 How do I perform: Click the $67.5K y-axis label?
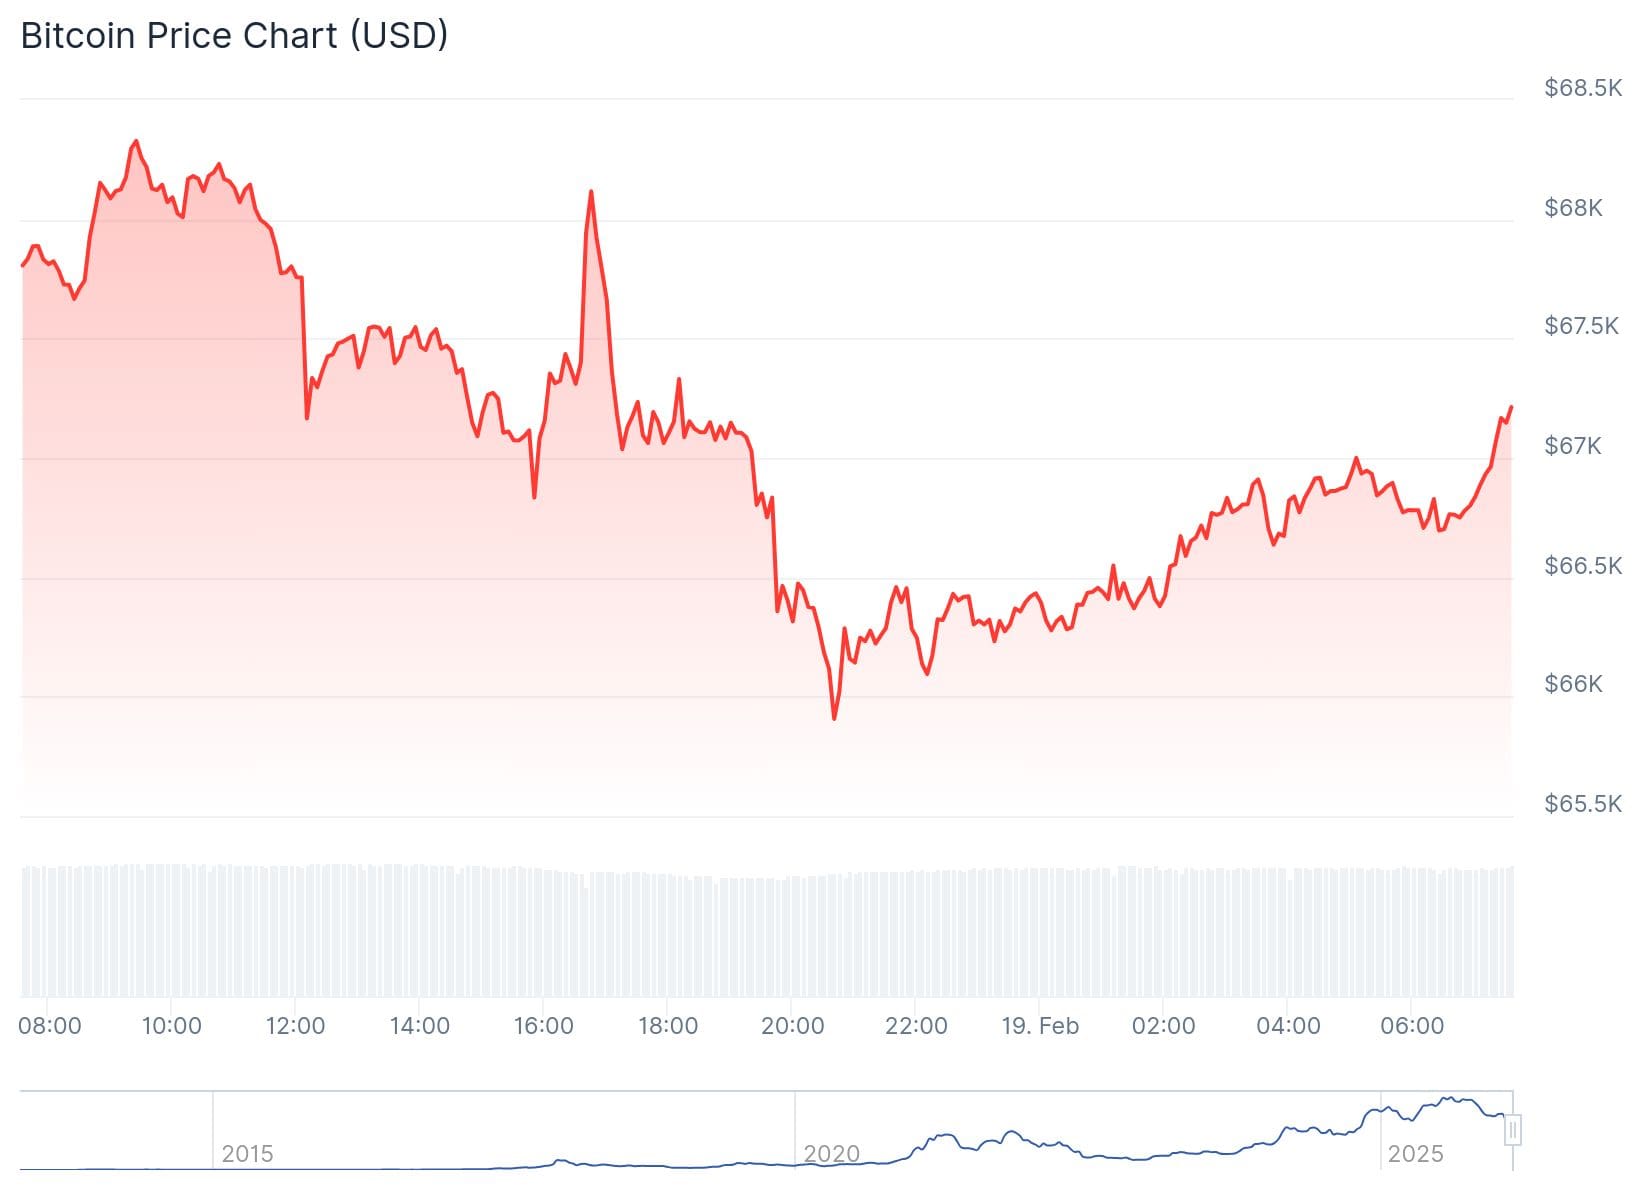click(1581, 326)
